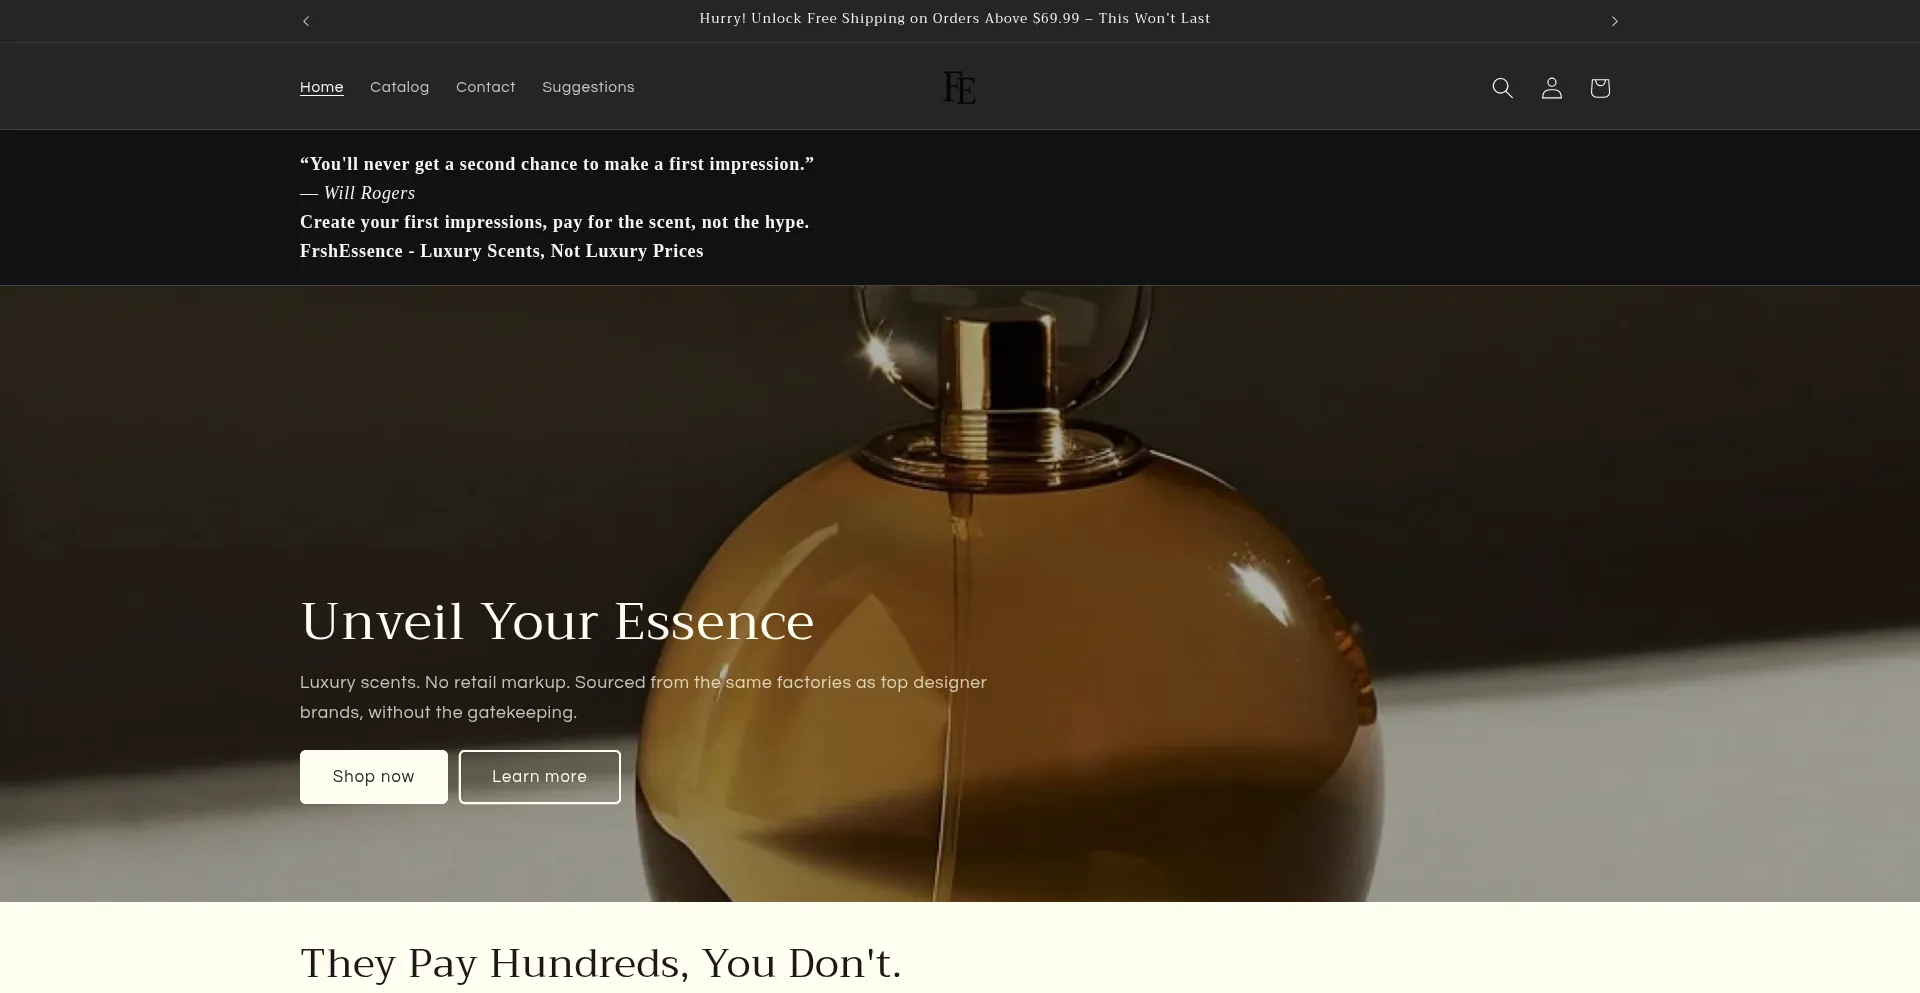The width and height of the screenshot is (1920, 993).
Task: Click the account login person icon
Action: click(1551, 88)
